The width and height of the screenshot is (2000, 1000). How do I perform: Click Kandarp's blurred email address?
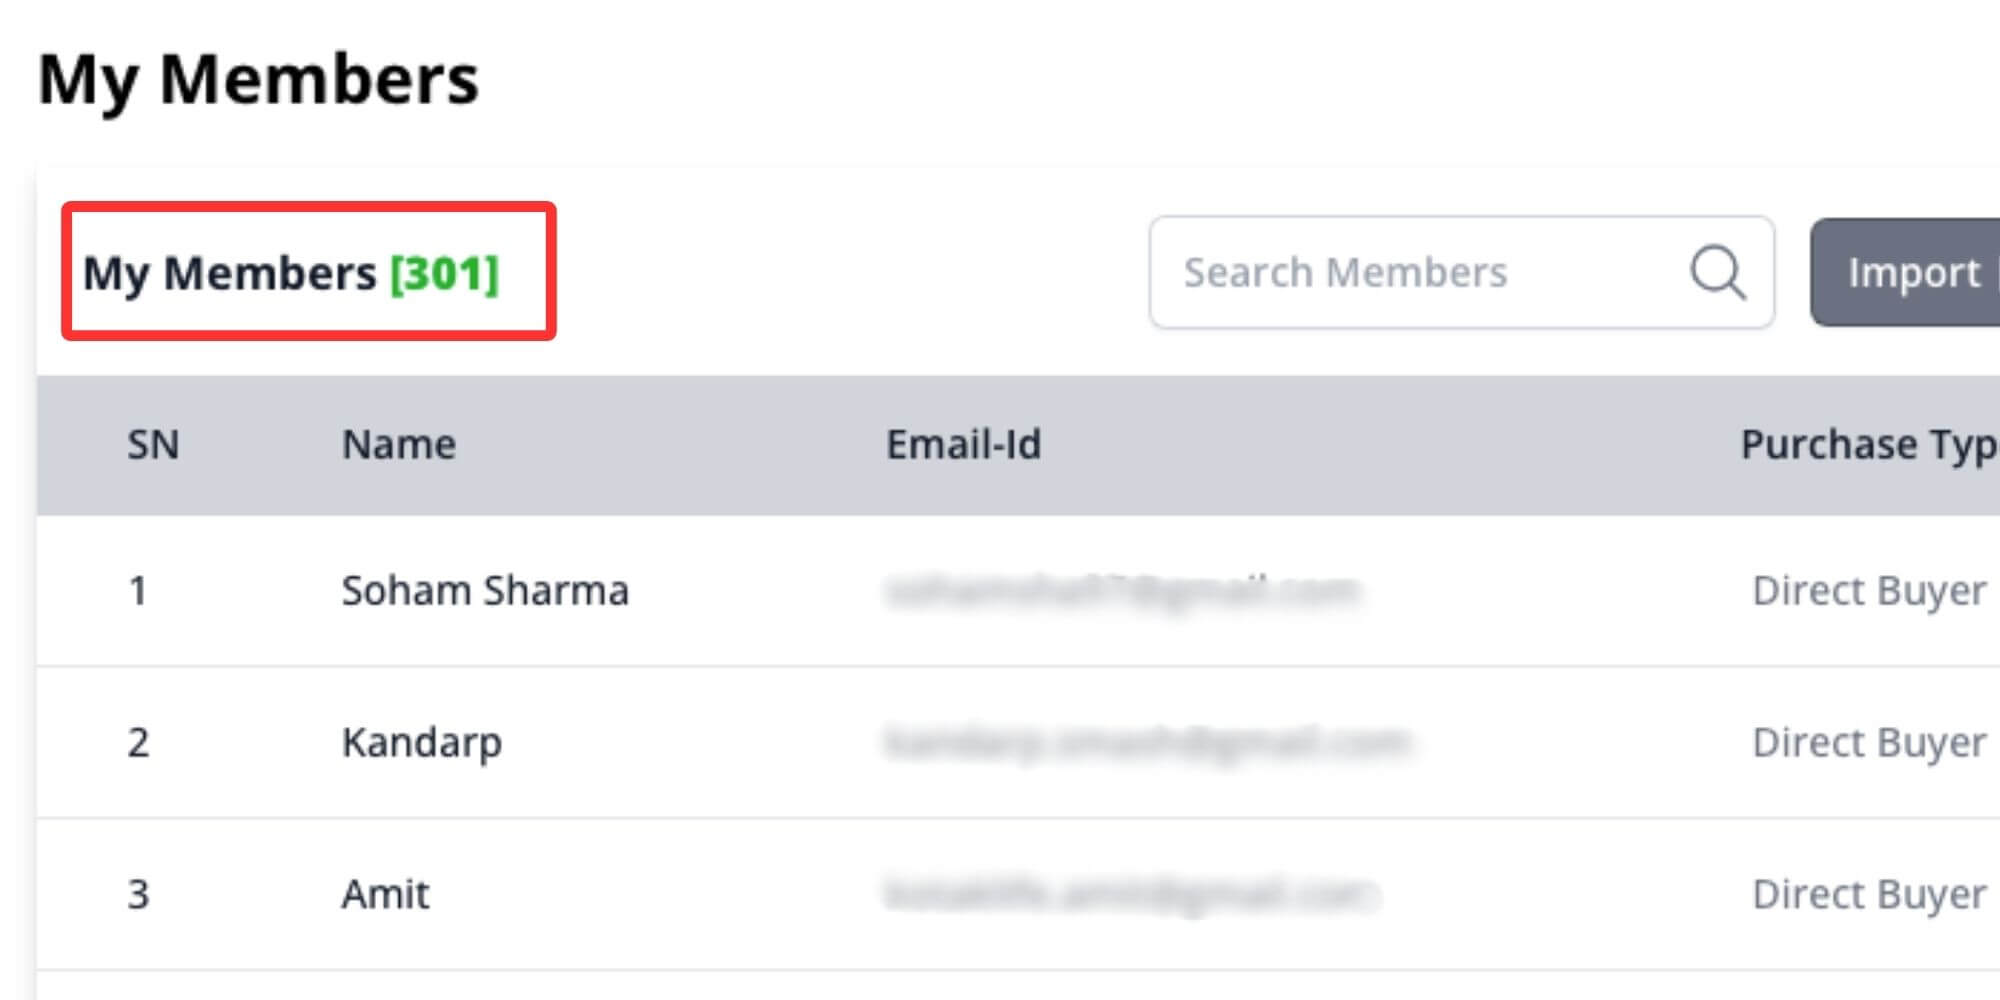pyautogui.click(x=1147, y=743)
